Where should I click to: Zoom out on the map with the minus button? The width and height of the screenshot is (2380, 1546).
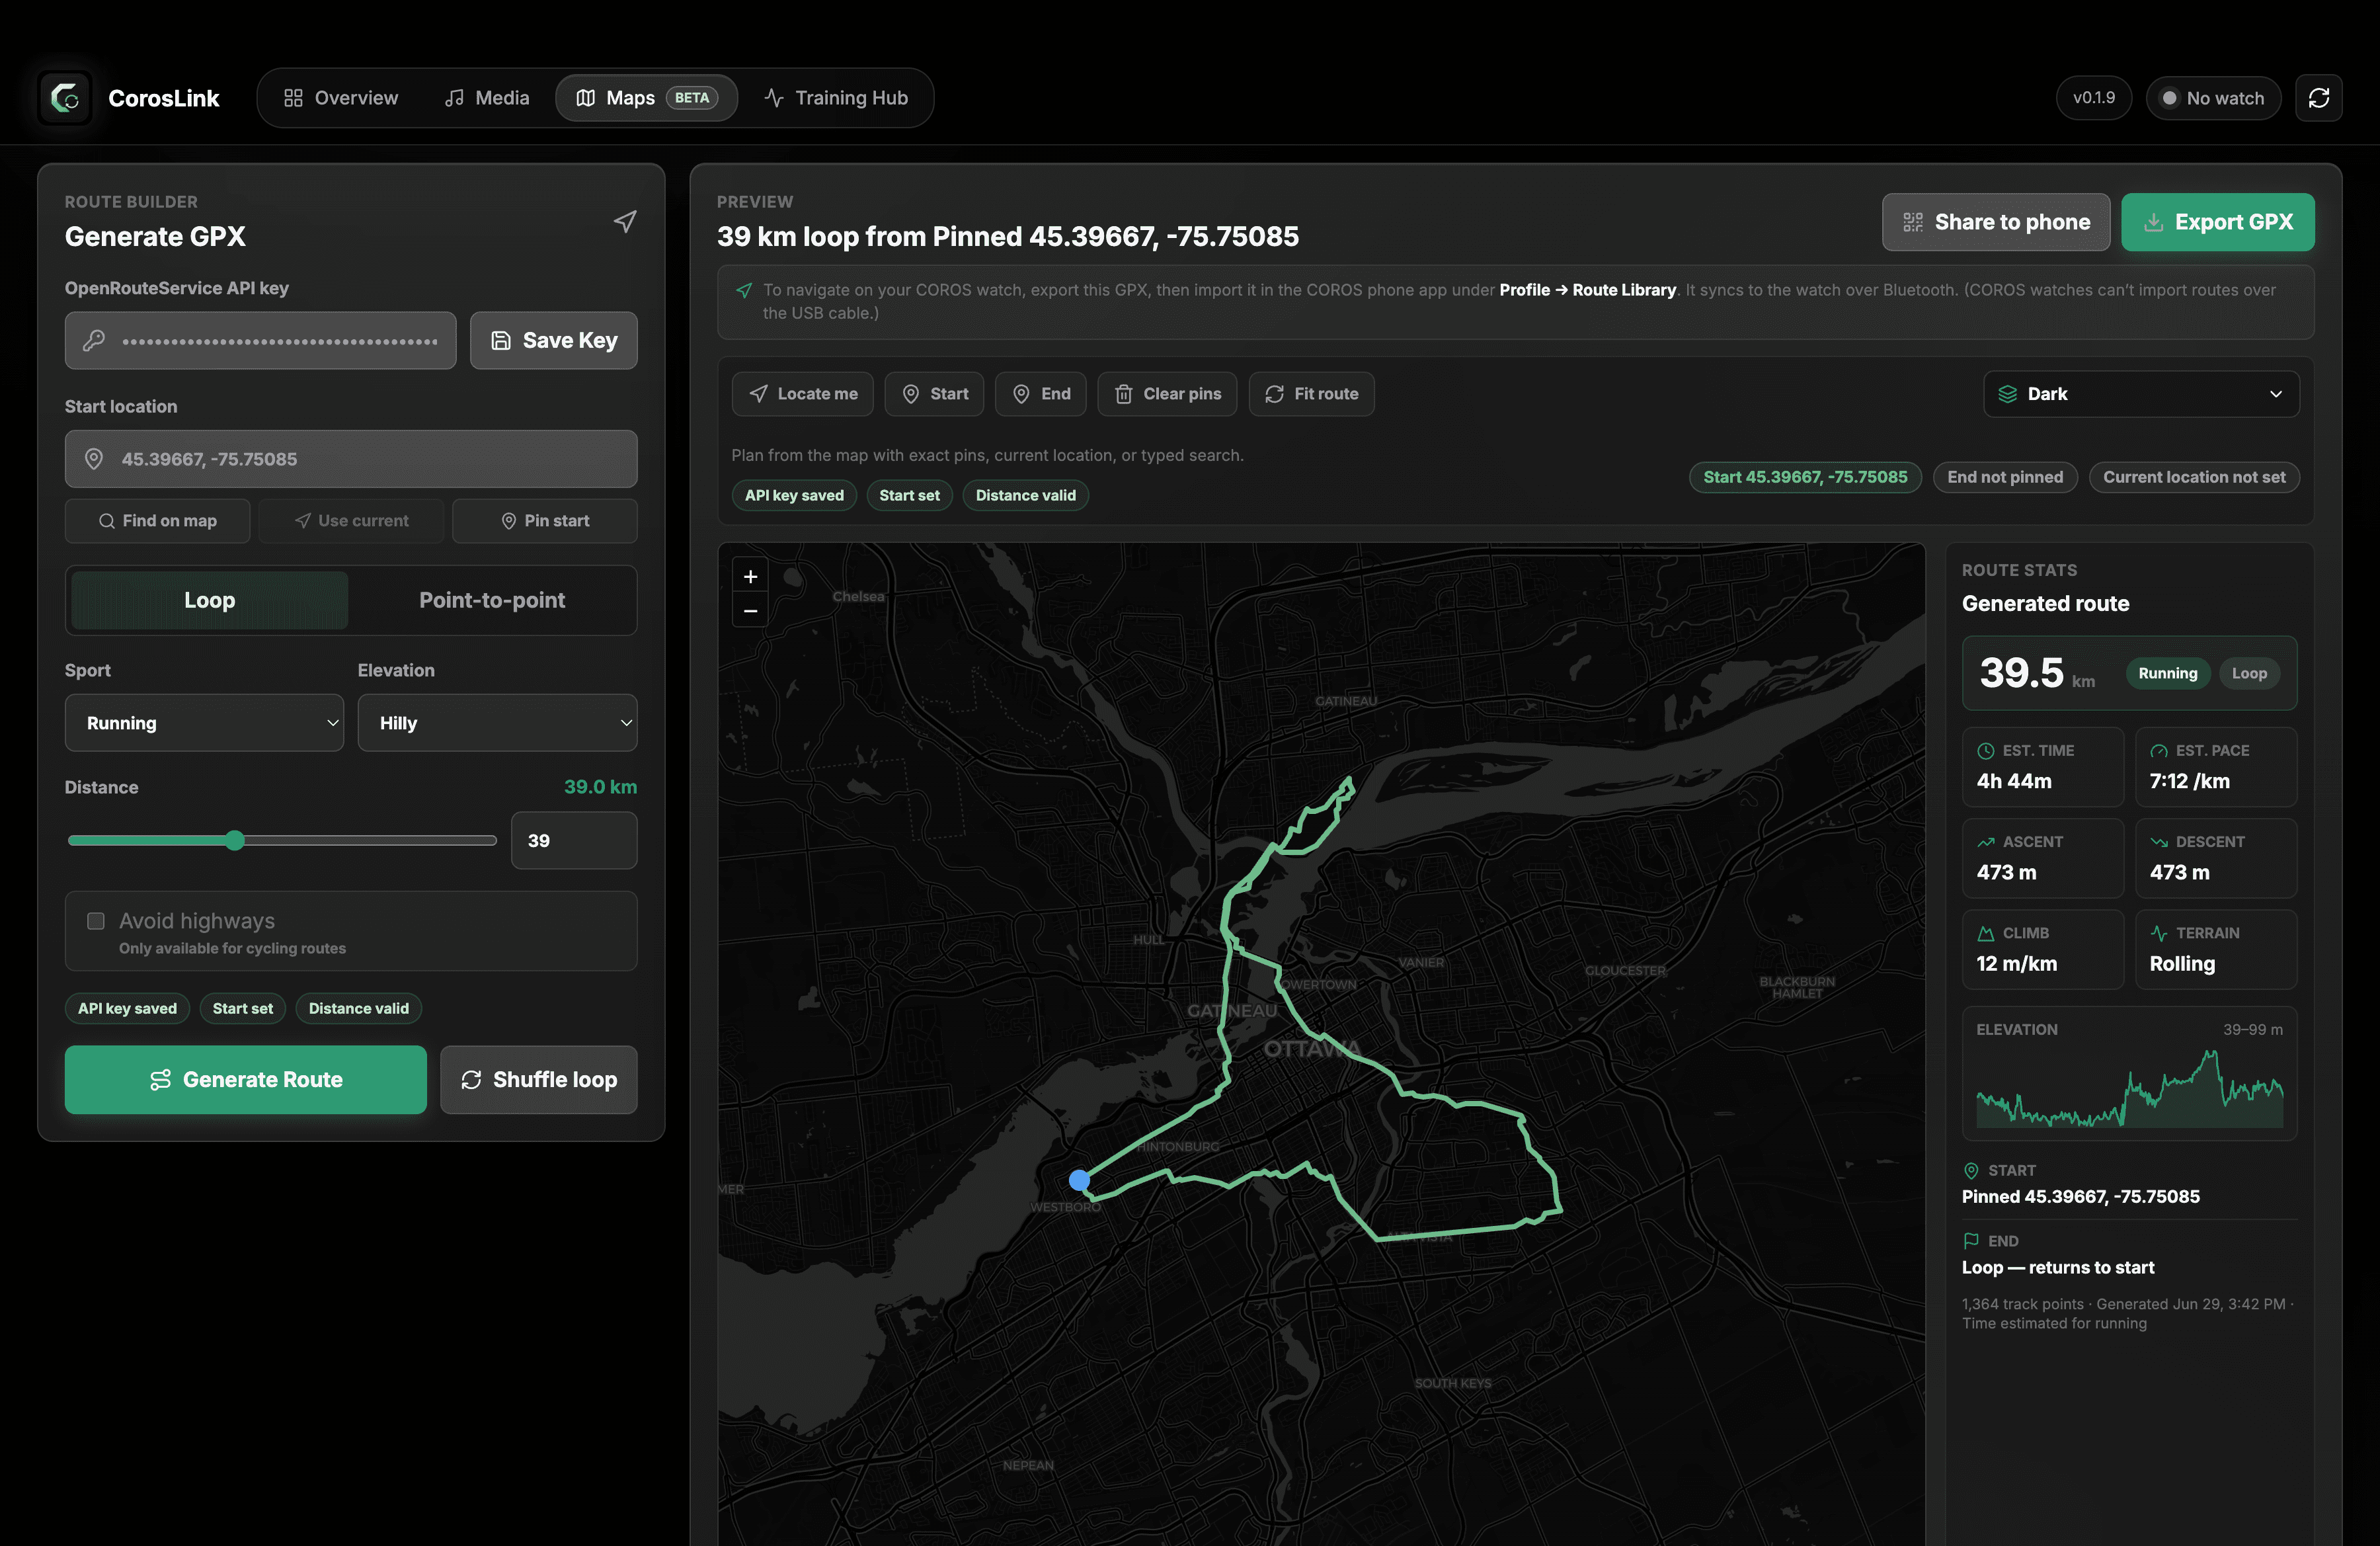[750, 611]
